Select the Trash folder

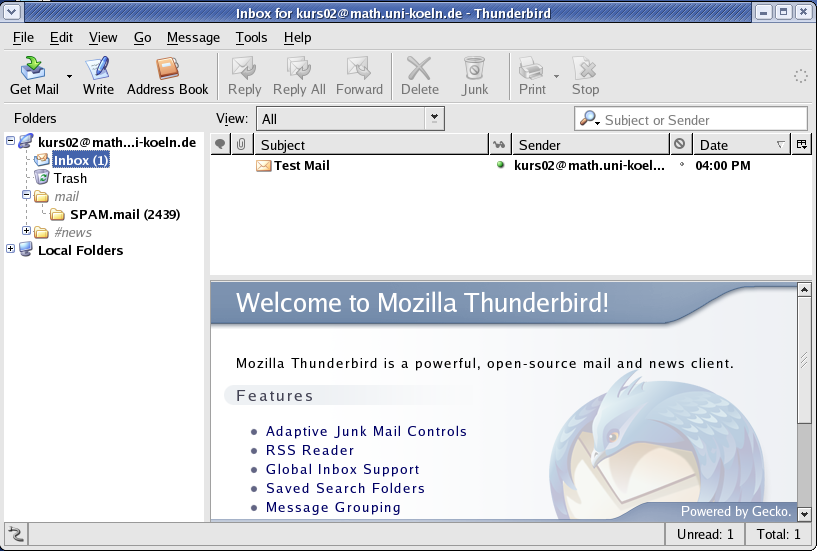click(x=70, y=178)
